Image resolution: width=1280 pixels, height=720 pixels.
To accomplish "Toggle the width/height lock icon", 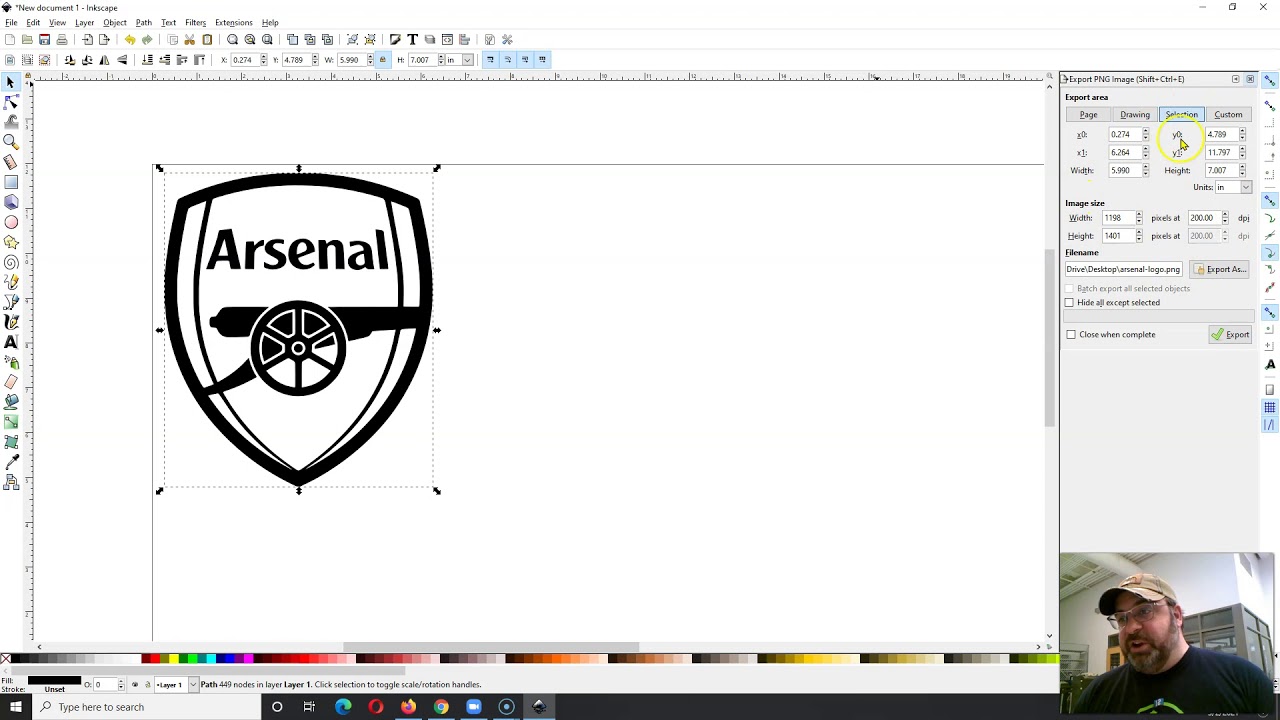I will (x=382, y=60).
